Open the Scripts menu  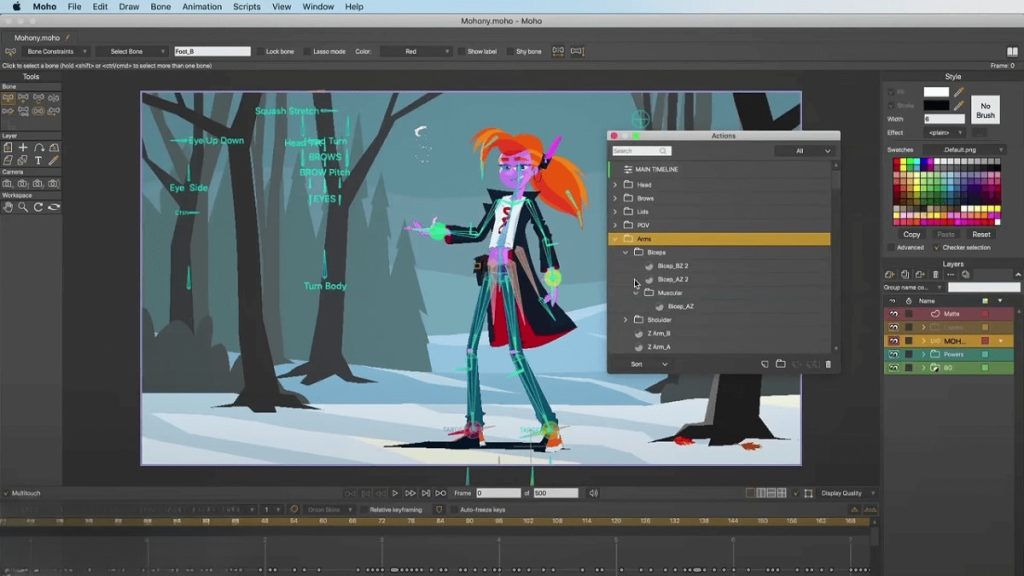click(x=246, y=7)
